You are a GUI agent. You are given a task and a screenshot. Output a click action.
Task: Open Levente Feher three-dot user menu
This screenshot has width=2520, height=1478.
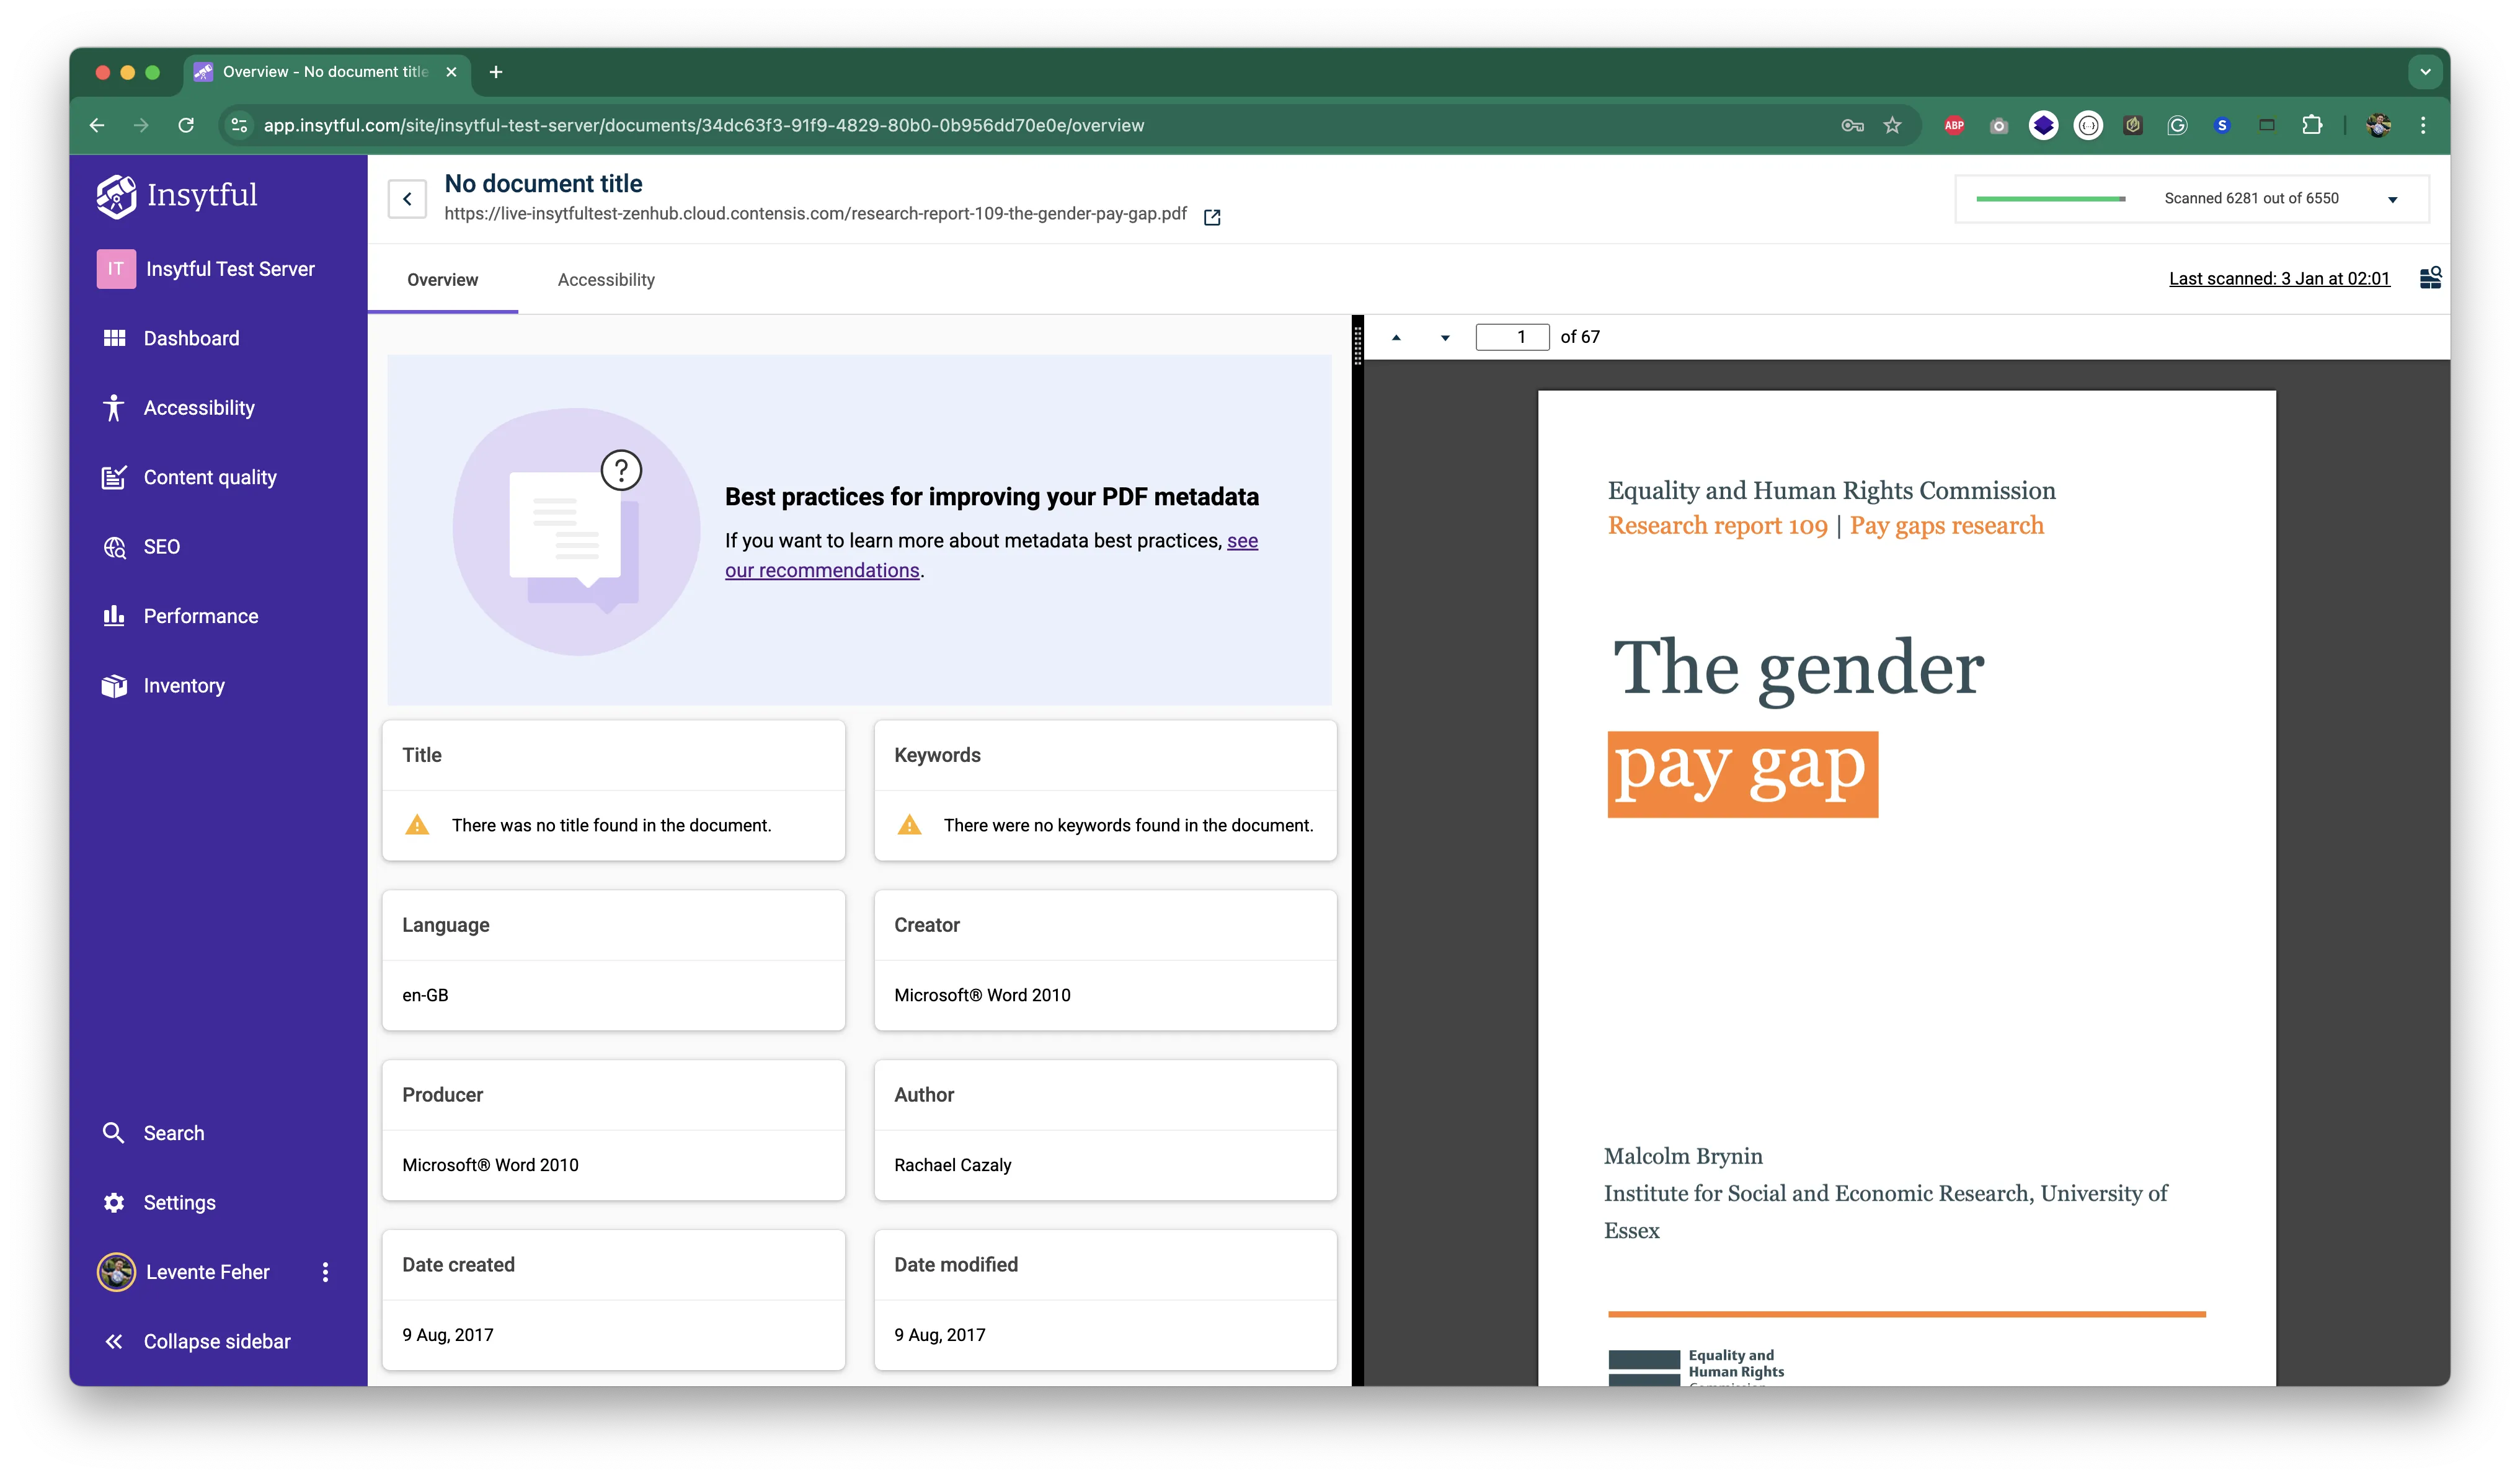325,1272
